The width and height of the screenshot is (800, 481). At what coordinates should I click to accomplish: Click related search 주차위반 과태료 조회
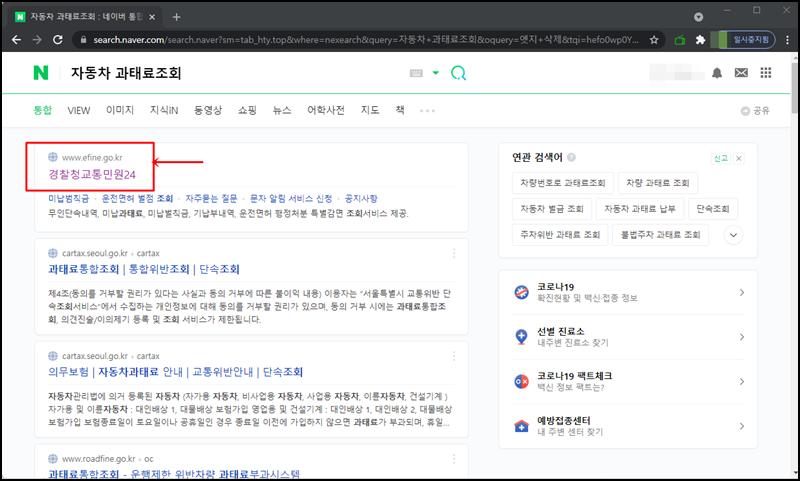[560, 235]
